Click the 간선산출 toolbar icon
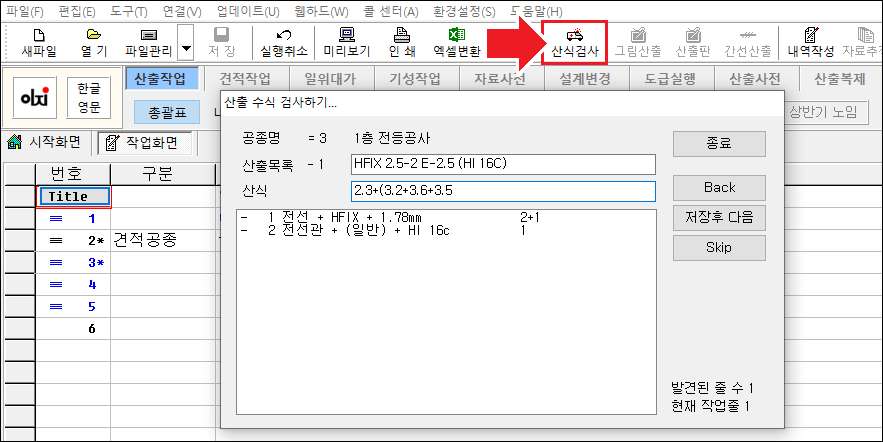Image resolution: width=883 pixels, height=442 pixels. tap(747, 43)
